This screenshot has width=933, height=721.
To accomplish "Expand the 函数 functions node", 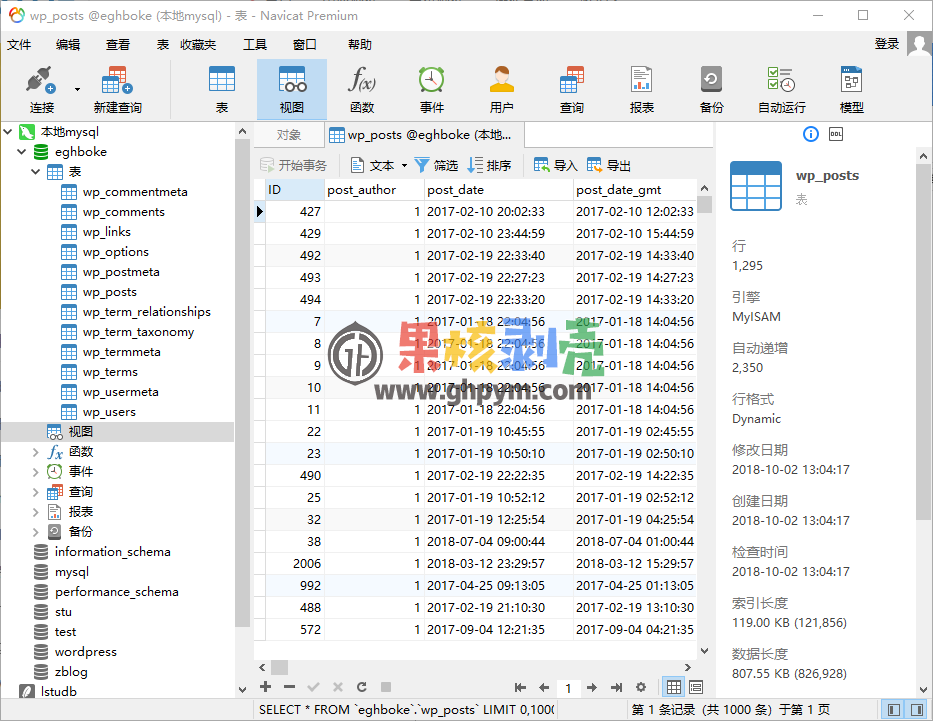I will [36, 452].
